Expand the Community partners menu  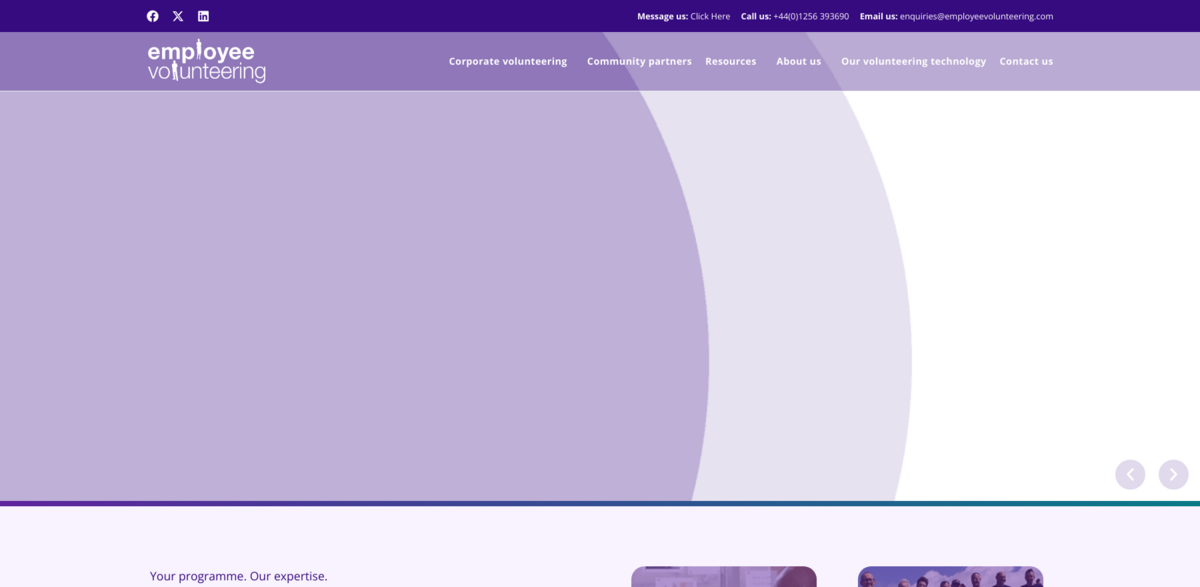pos(639,61)
